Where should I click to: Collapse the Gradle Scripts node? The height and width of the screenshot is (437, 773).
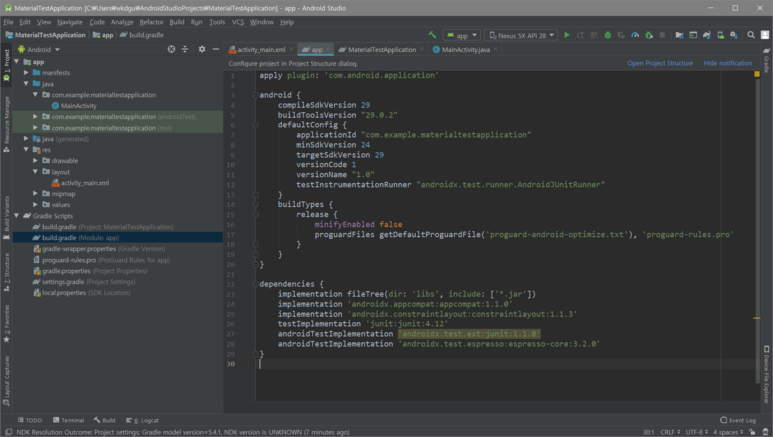17,216
